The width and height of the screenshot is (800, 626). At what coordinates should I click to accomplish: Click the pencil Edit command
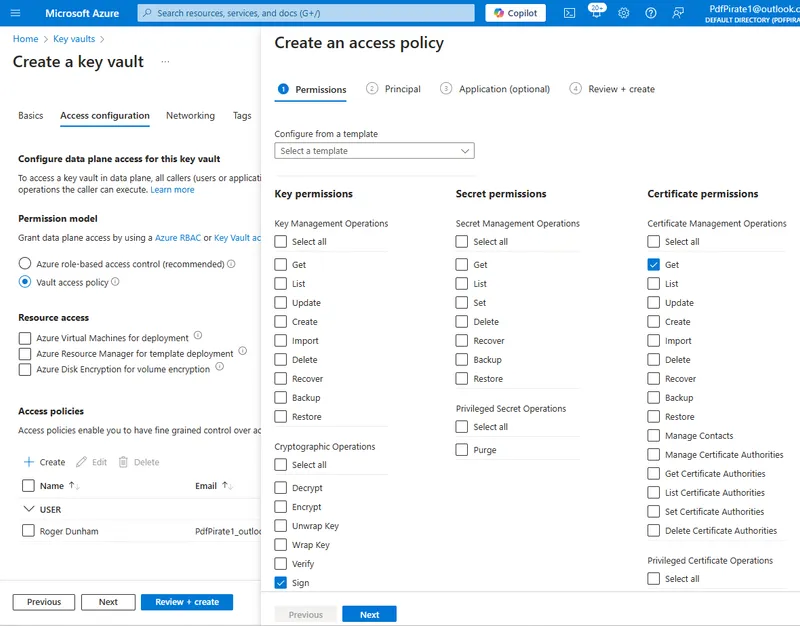tap(91, 462)
